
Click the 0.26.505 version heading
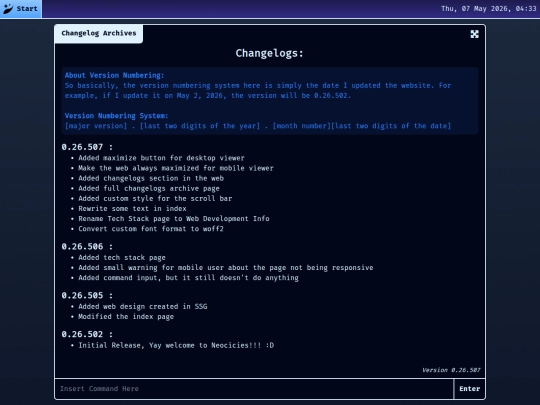pos(87,295)
